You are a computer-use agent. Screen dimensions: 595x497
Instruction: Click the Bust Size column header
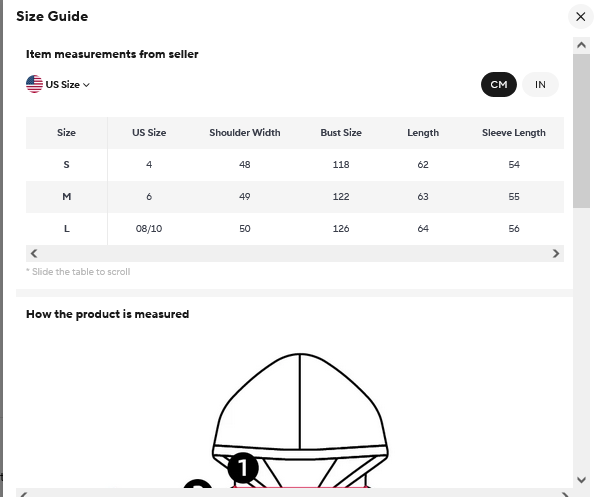coord(341,133)
